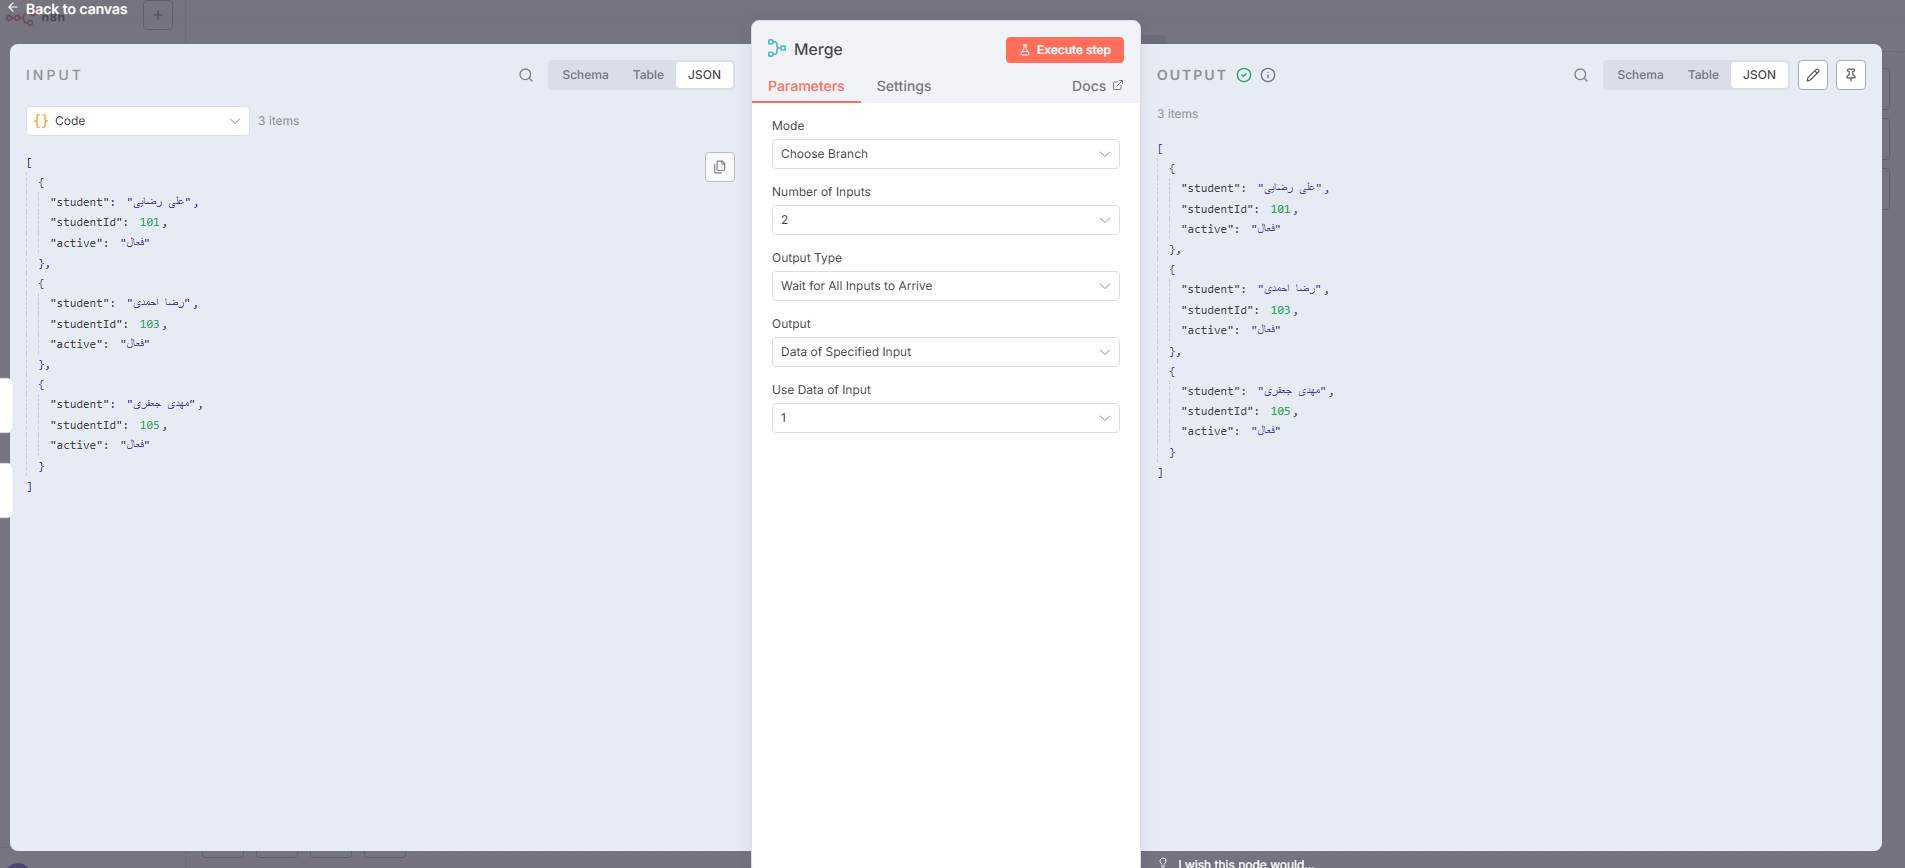Click the edit output pencil icon

pos(1812,75)
